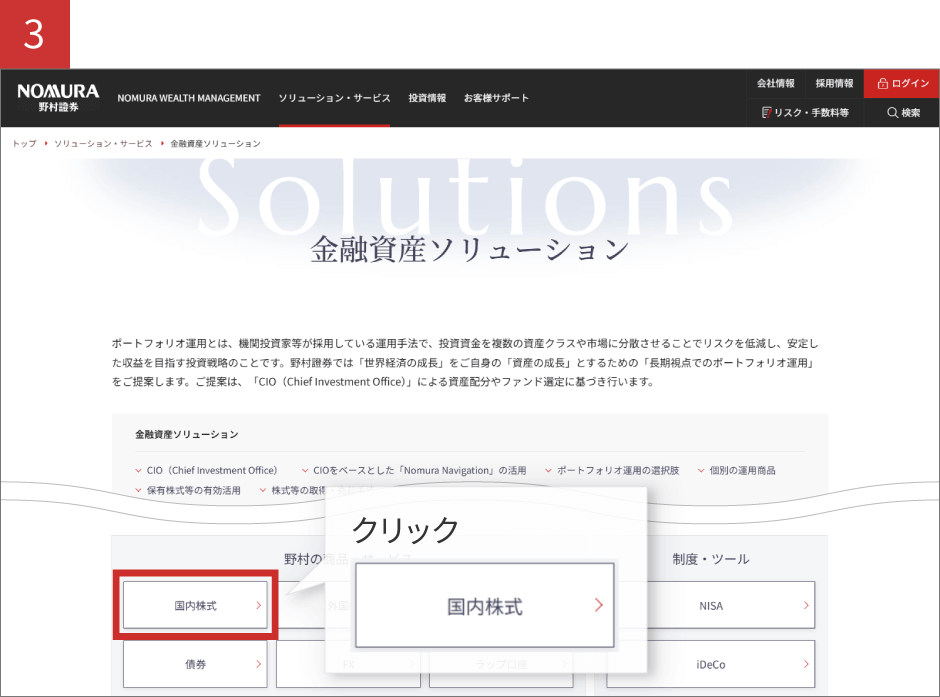
Task: Click the chevron on small 国内株式 button
Action: pos(258,605)
